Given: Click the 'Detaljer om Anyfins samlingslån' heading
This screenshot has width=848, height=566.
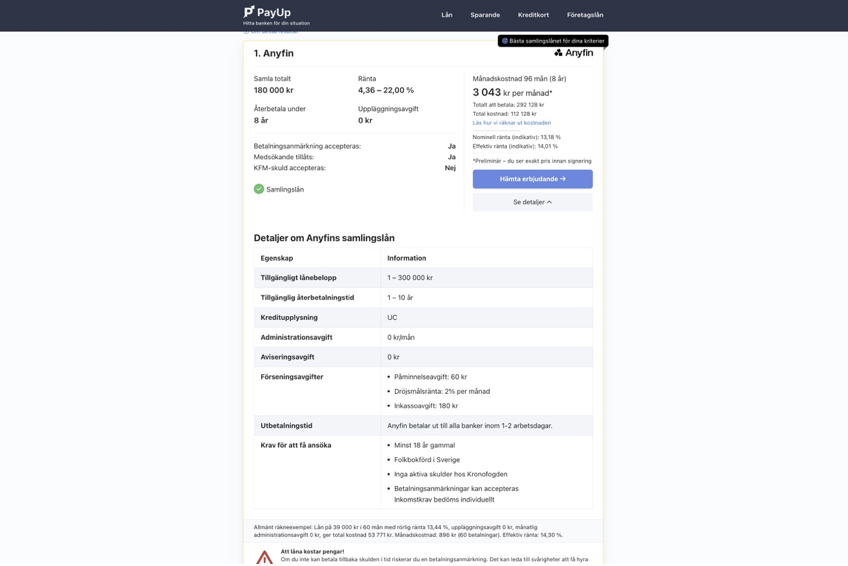Looking at the screenshot, I should 324,238.
